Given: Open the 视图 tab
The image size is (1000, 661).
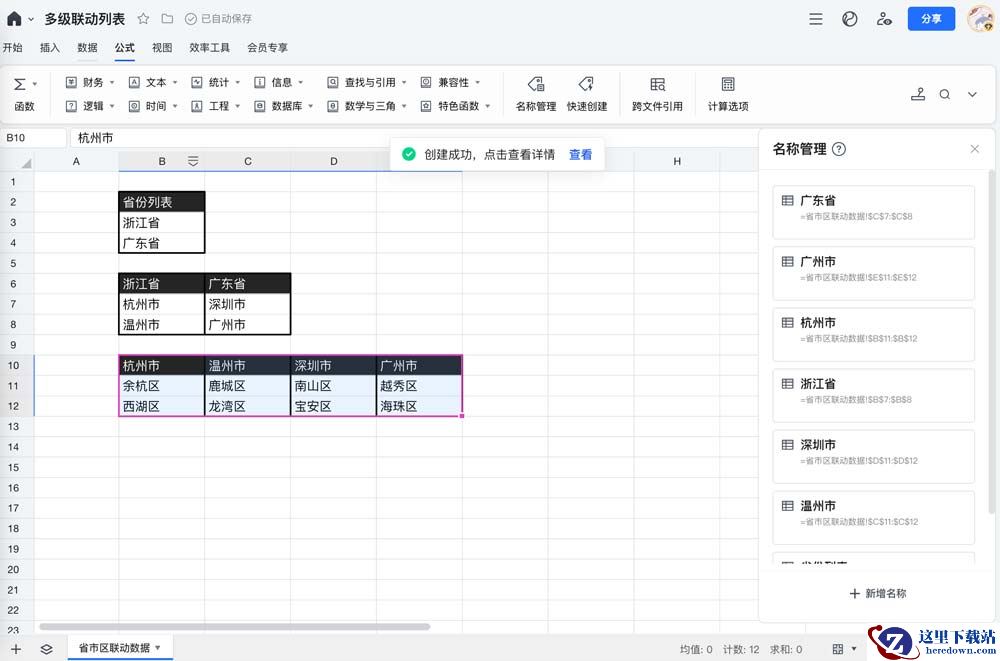Looking at the screenshot, I should click(162, 47).
